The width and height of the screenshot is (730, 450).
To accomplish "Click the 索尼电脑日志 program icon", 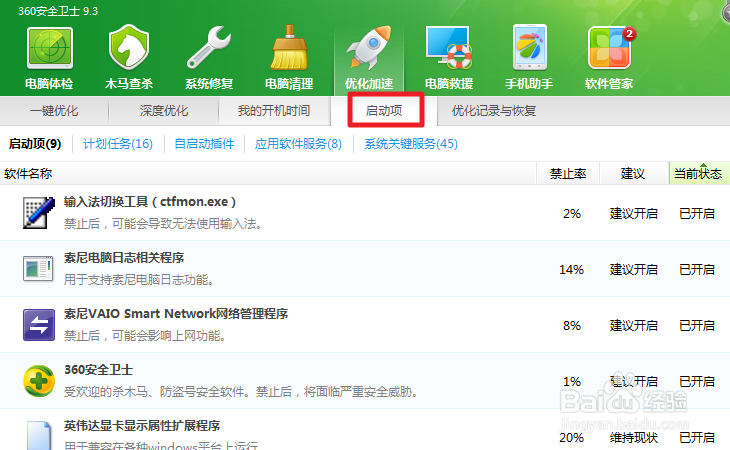I will (x=38, y=269).
